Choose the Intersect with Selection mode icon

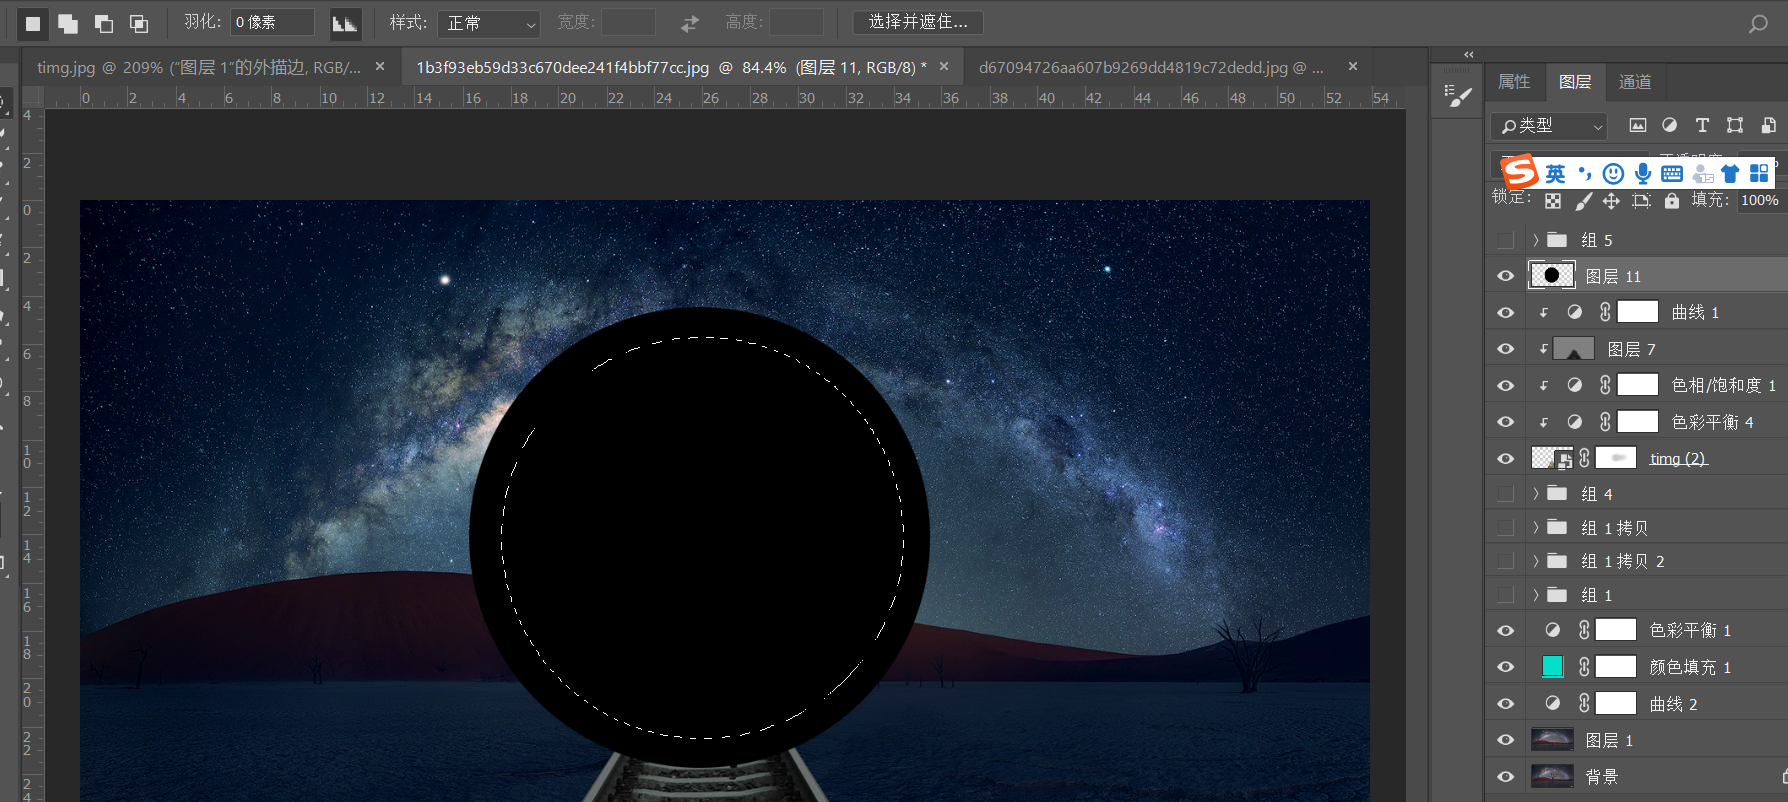click(139, 22)
